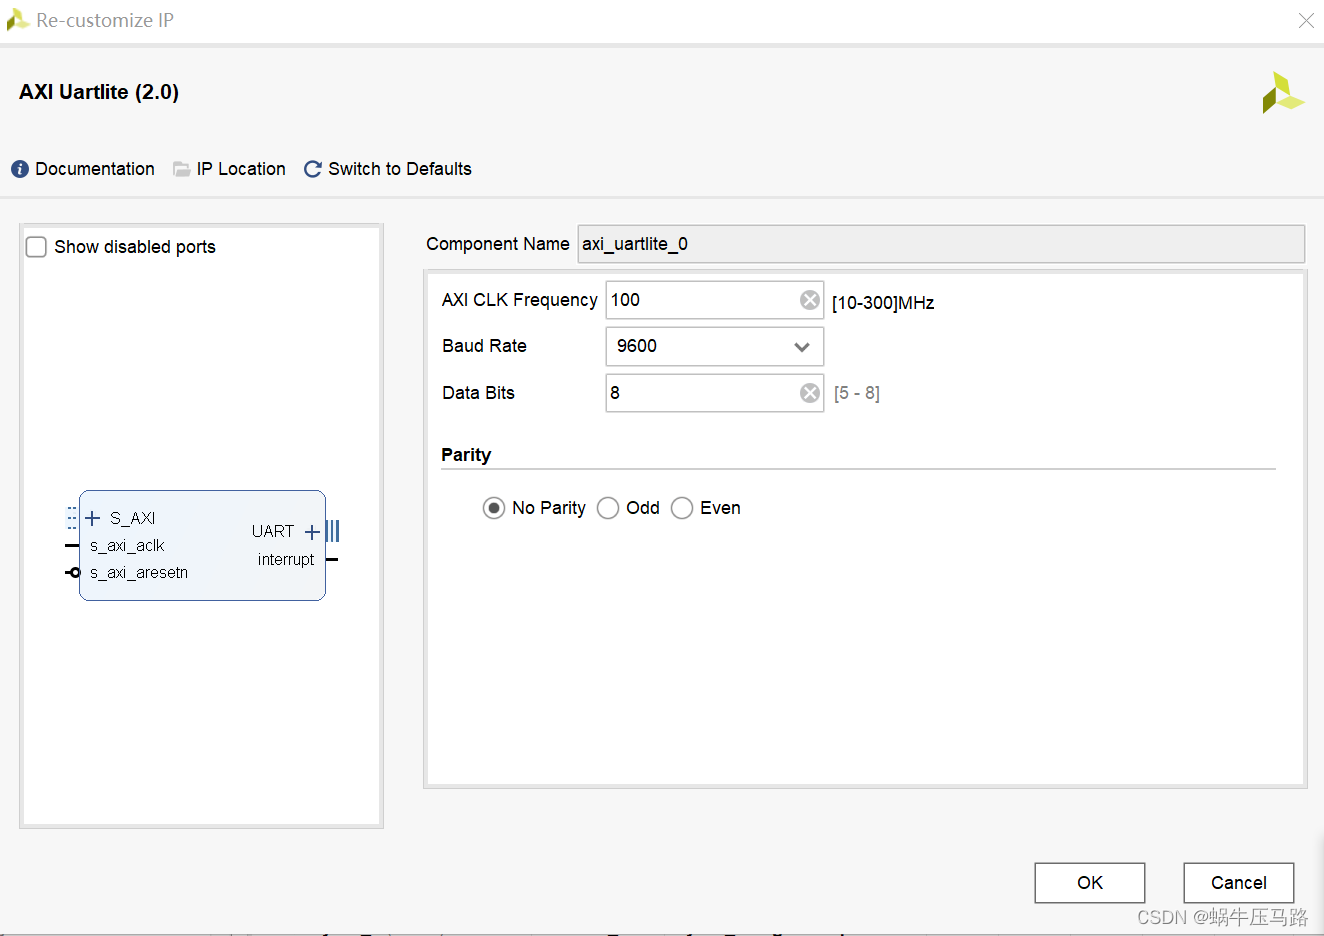Image resolution: width=1324 pixels, height=936 pixels.
Task: Click the Component Name field
Action: [941, 244]
